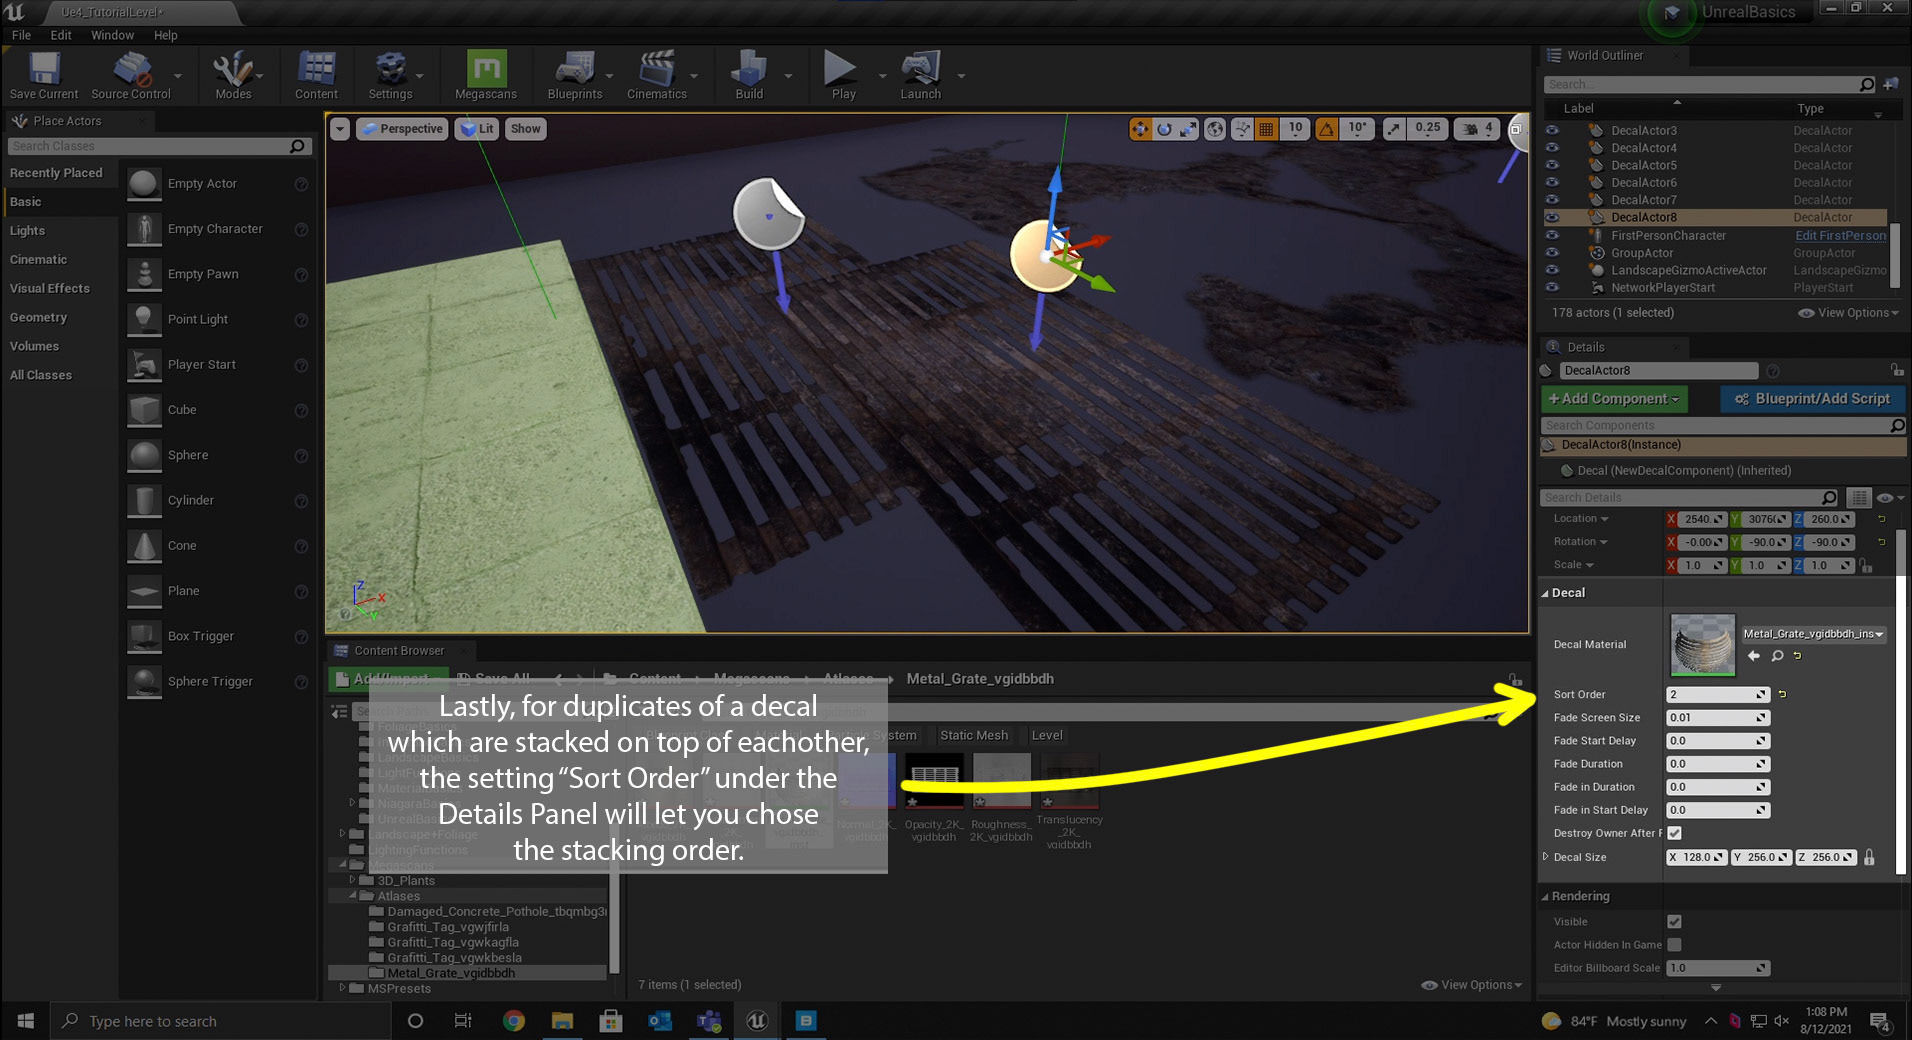Viewport: 1912px width, 1040px height.
Task: Open Perspective view mode dropdown
Action: pyautogui.click(x=402, y=129)
